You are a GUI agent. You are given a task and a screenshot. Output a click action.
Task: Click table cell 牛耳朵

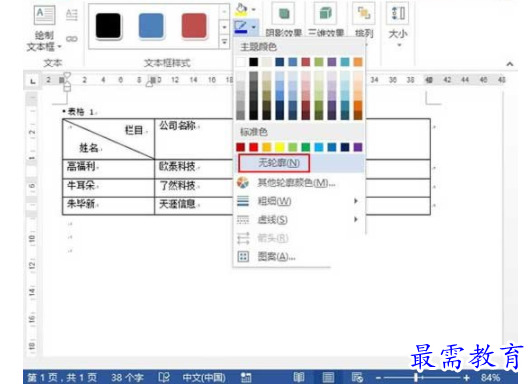81,185
